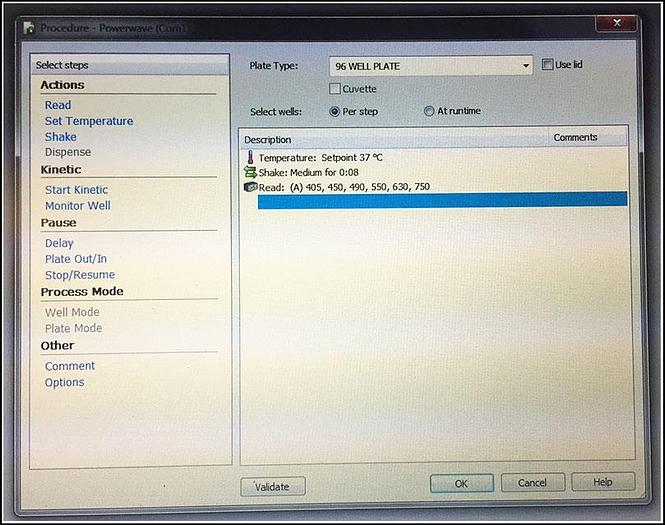Add a Start Kinetic step

[x=76, y=190]
